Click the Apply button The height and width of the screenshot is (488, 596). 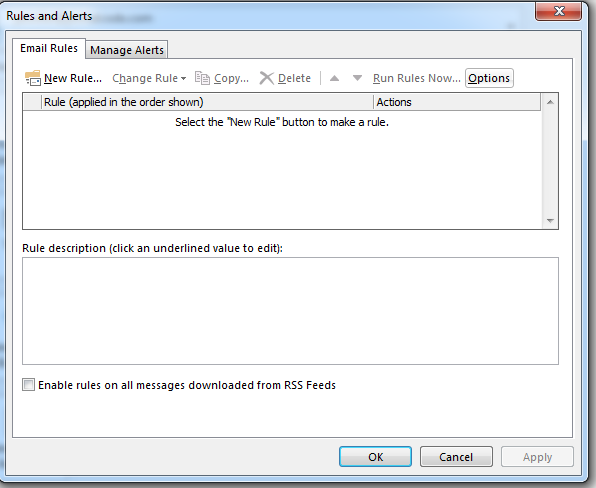point(537,456)
